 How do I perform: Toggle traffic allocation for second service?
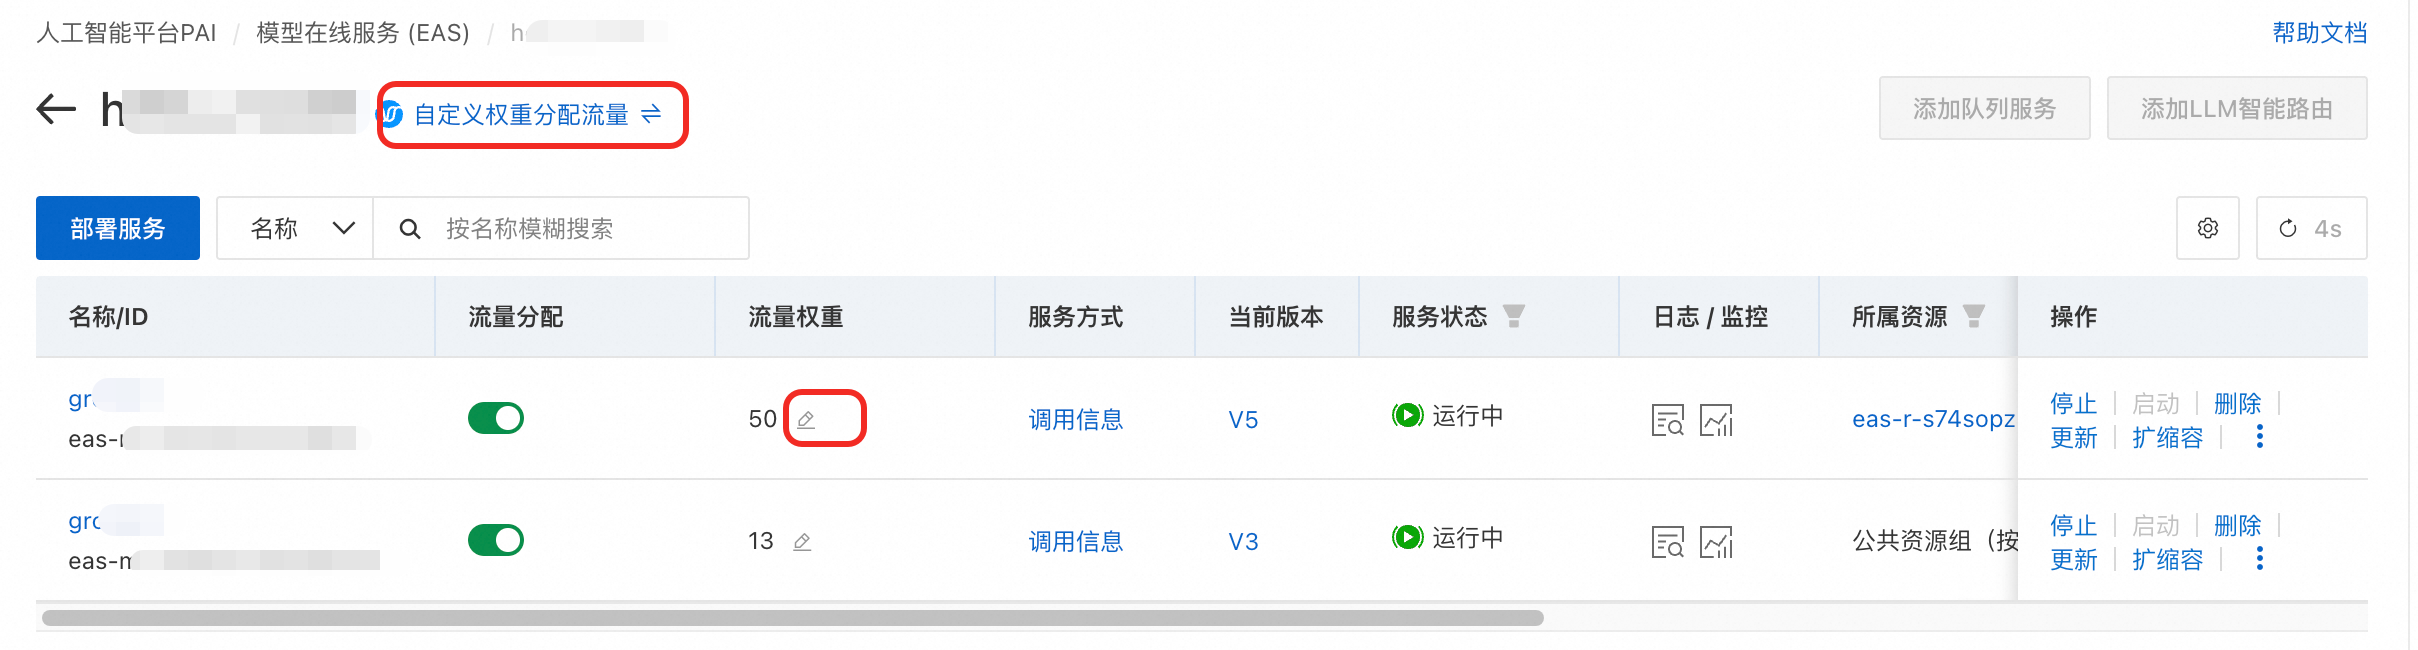pos(496,540)
